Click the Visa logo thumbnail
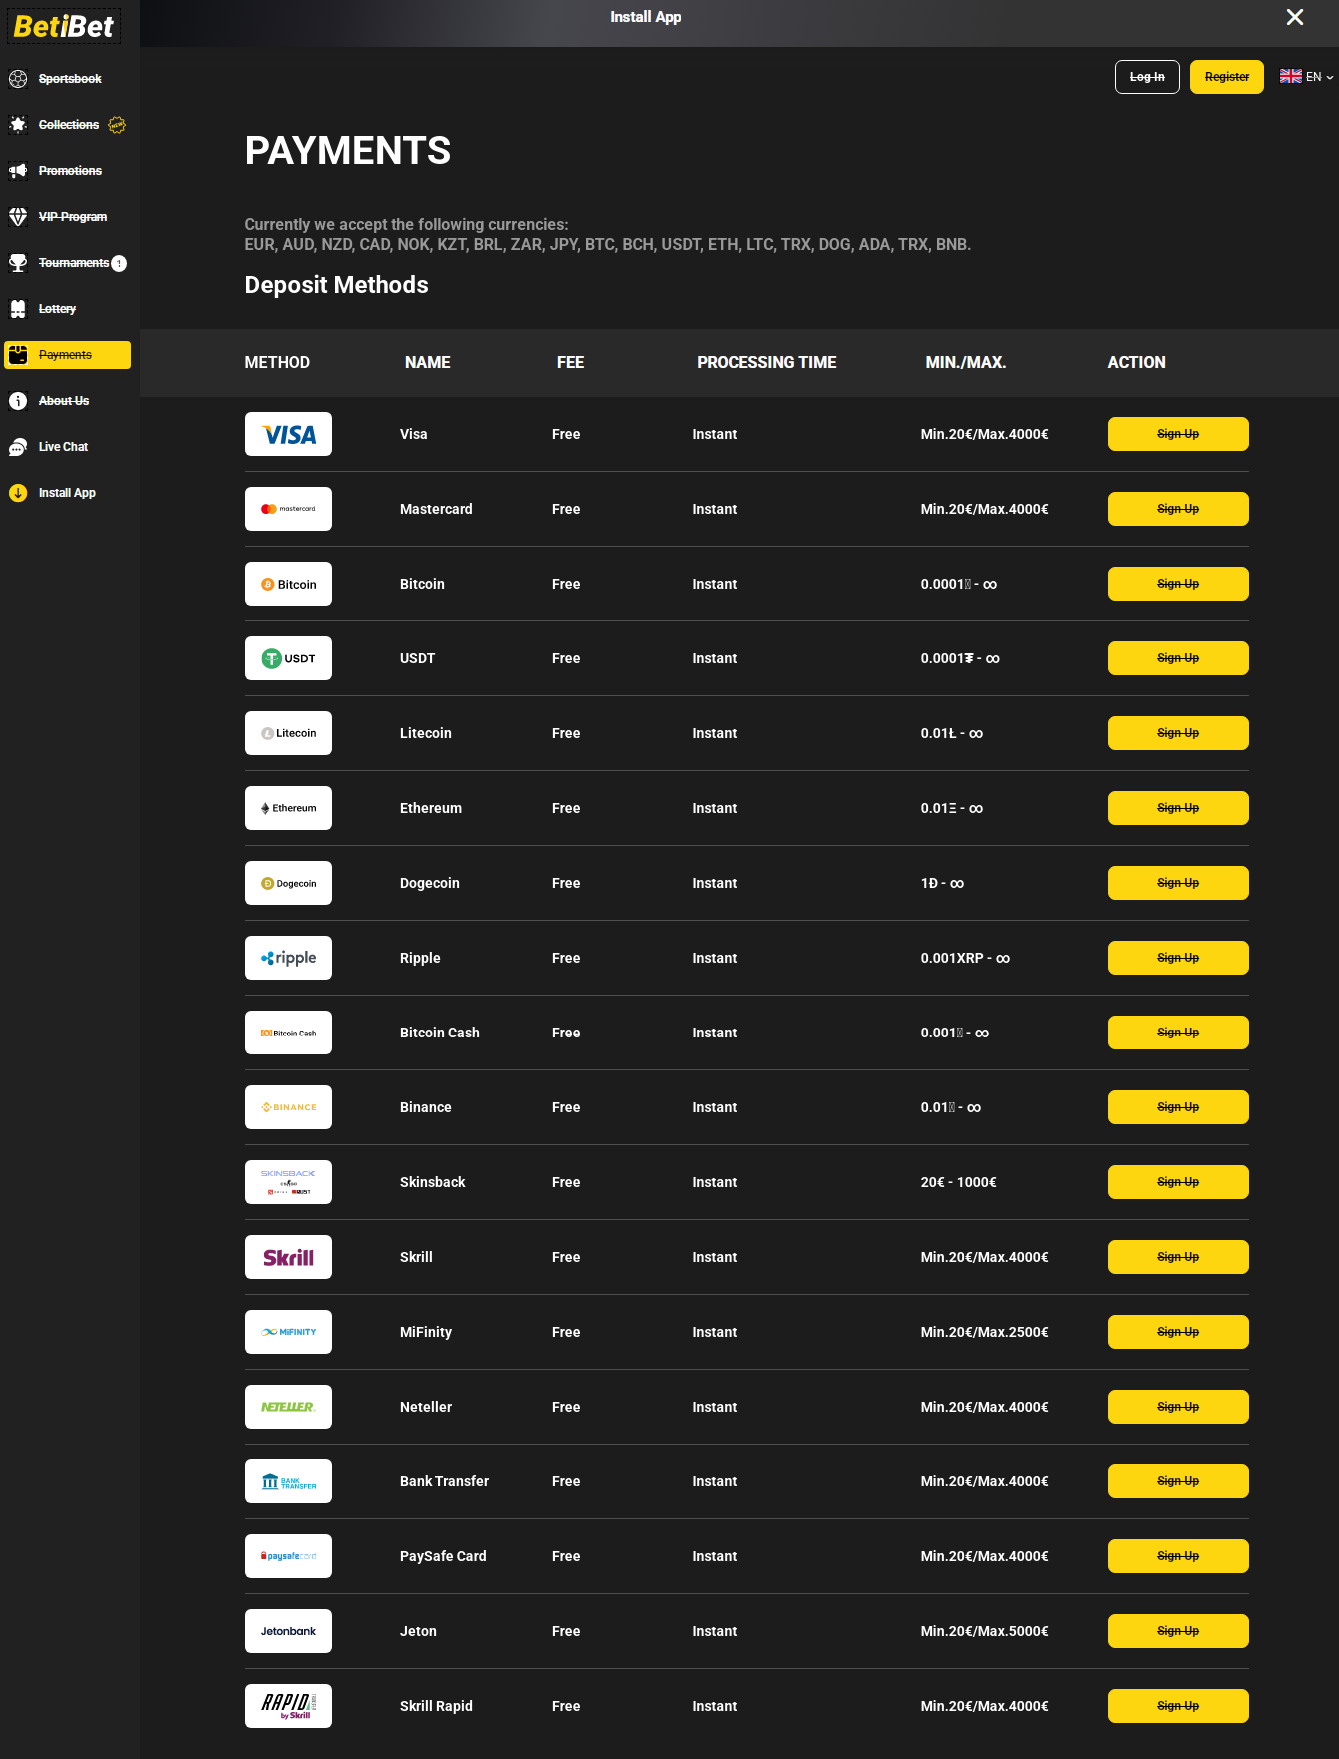1339x1759 pixels. click(x=288, y=434)
